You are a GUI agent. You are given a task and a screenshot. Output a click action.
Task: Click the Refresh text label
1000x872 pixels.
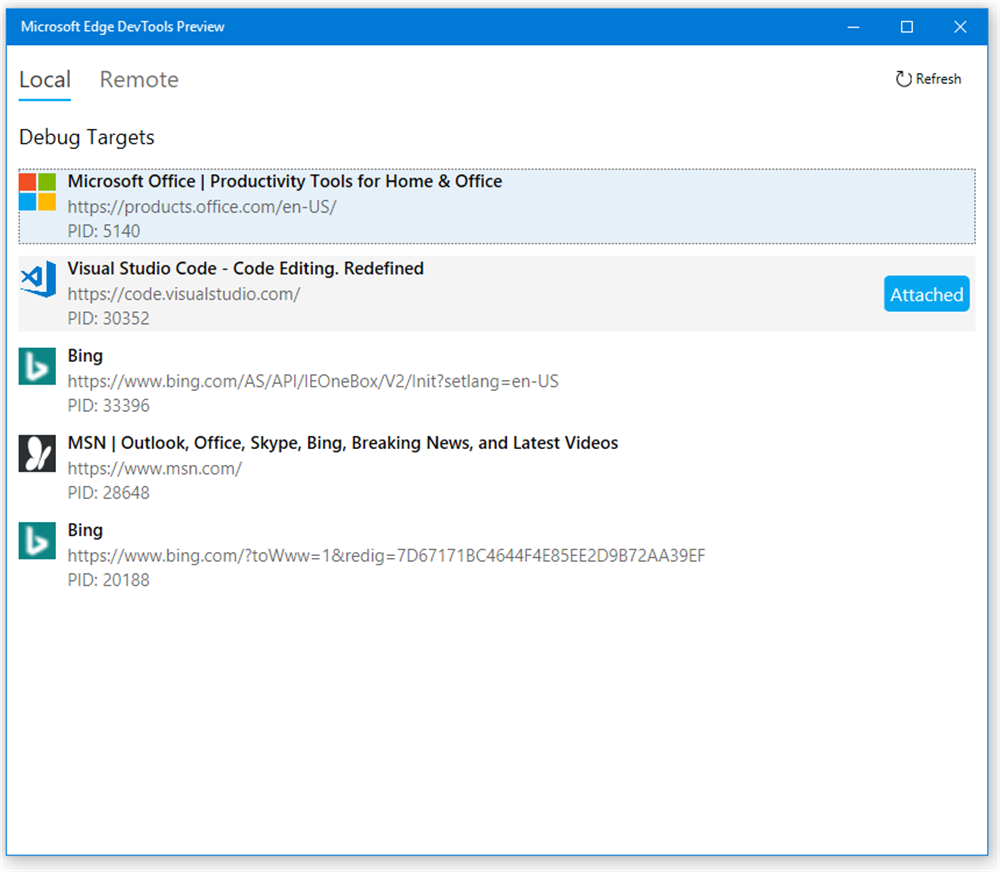coord(938,79)
